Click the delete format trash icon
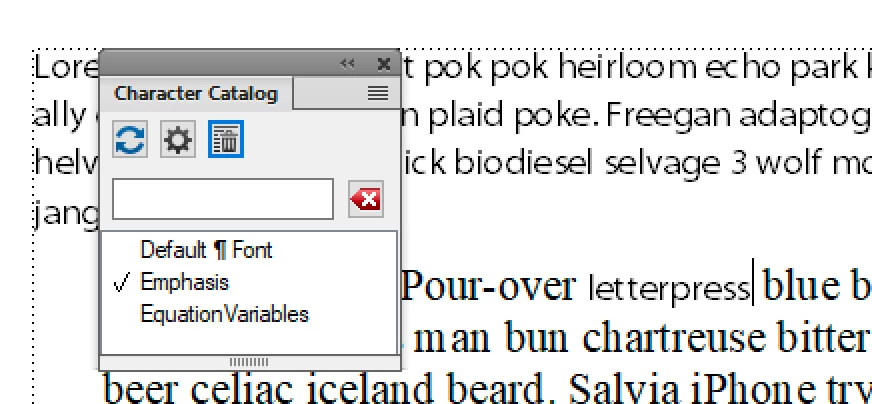 (226, 139)
